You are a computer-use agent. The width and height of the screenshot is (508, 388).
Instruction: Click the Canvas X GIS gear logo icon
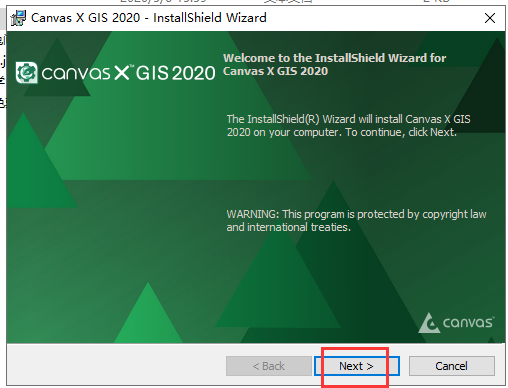click(x=27, y=73)
